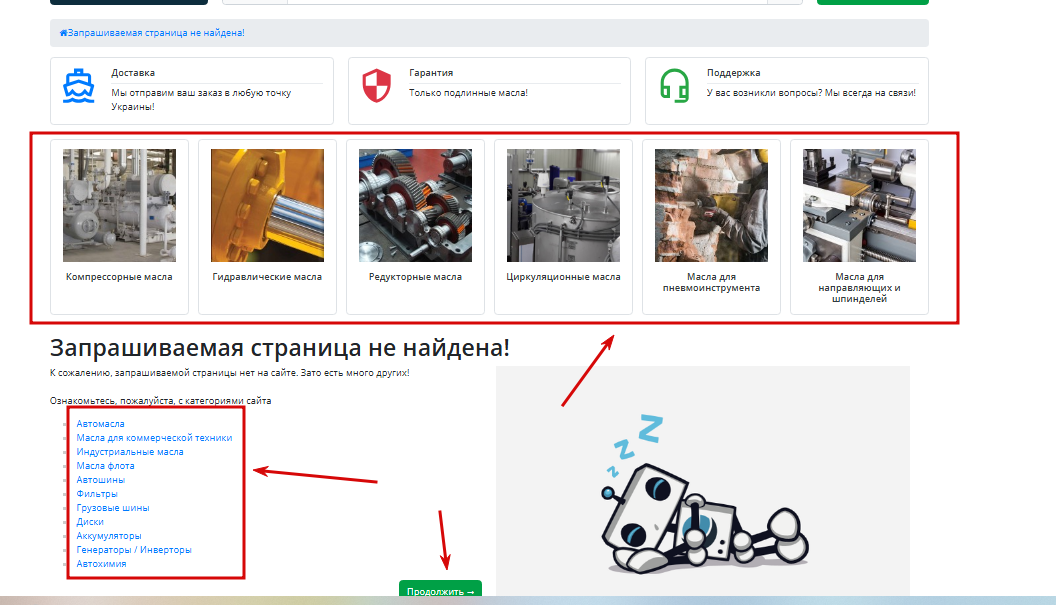Image resolution: width=1056 pixels, height=605 pixels.
Task: Click the Гарантия heading
Action: tap(431, 73)
